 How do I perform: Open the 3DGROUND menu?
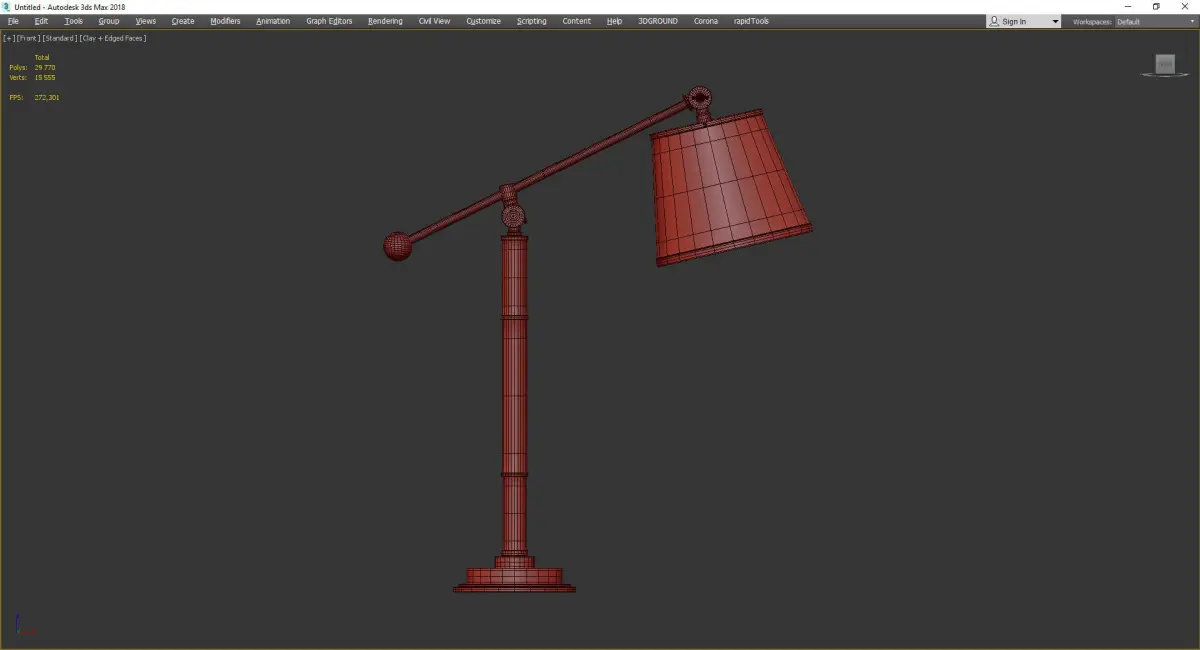tap(658, 21)
